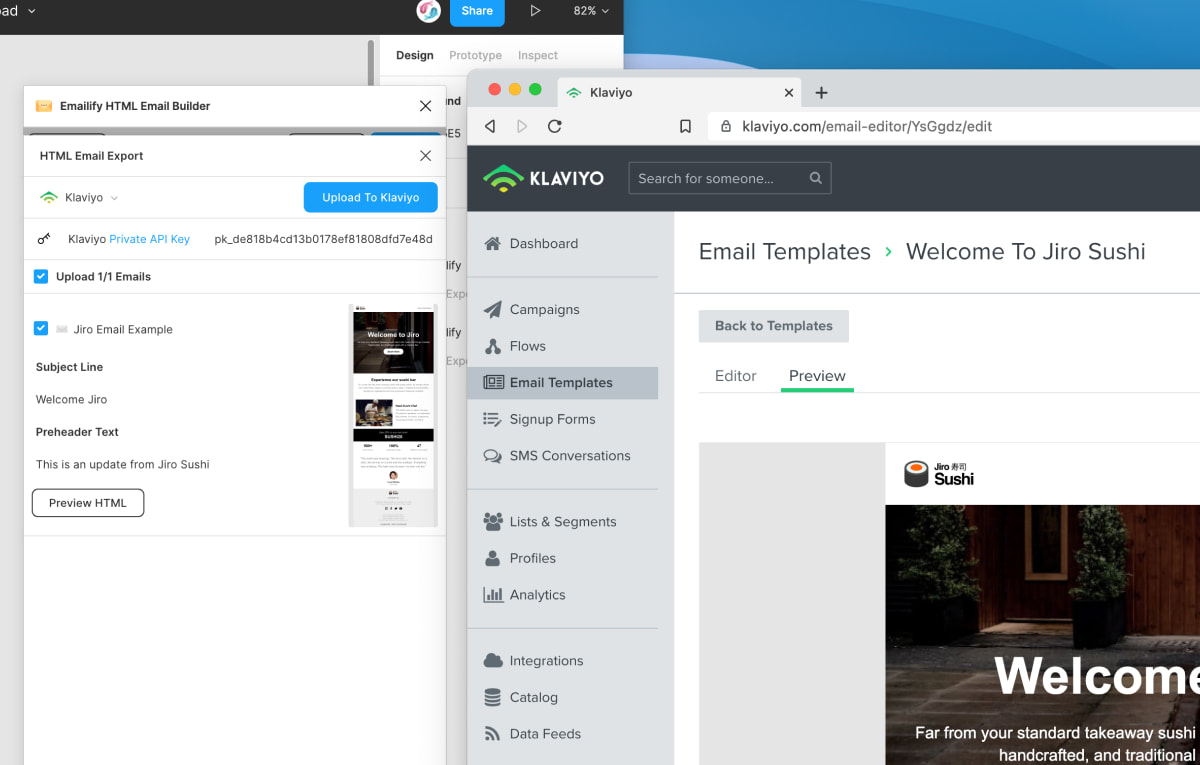1200x765 pixels.
Task: Select Email Templates in the sidebar
Action: pos(563,383)
